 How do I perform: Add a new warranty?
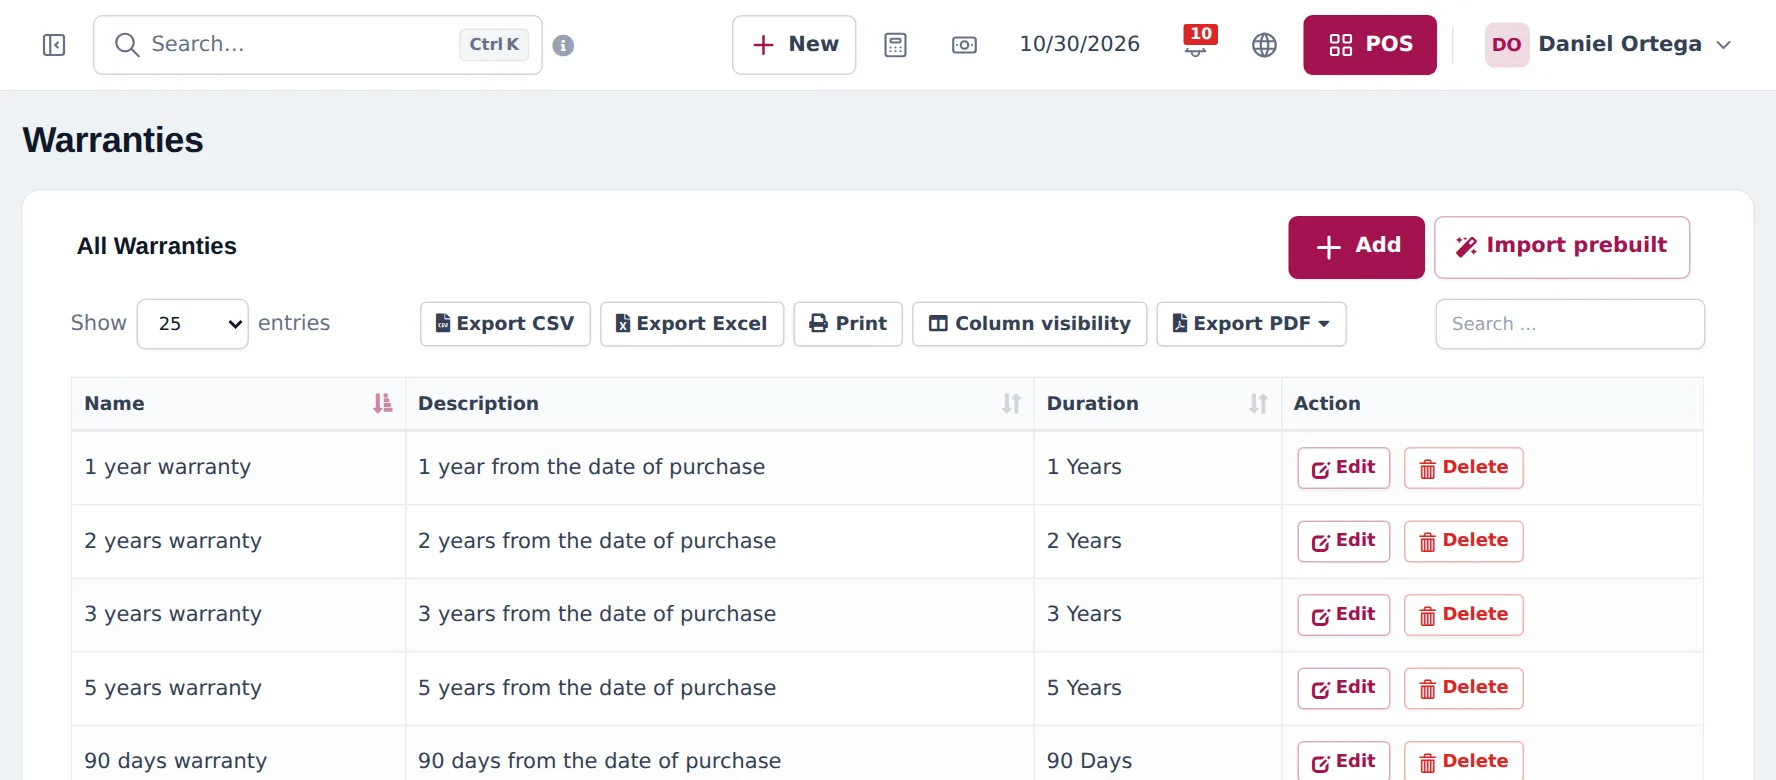[x=1356, y=247]
